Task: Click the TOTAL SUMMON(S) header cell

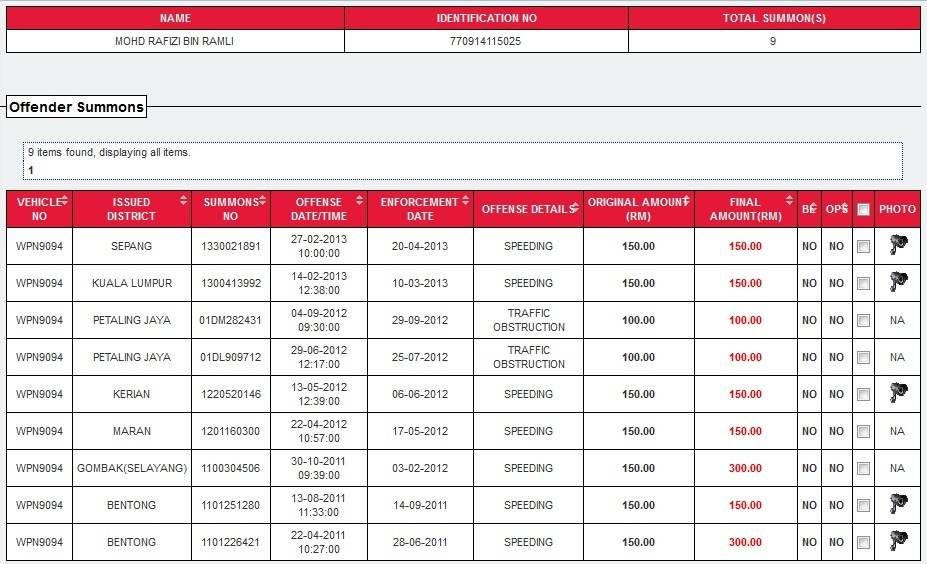Action: pos(774,18)
